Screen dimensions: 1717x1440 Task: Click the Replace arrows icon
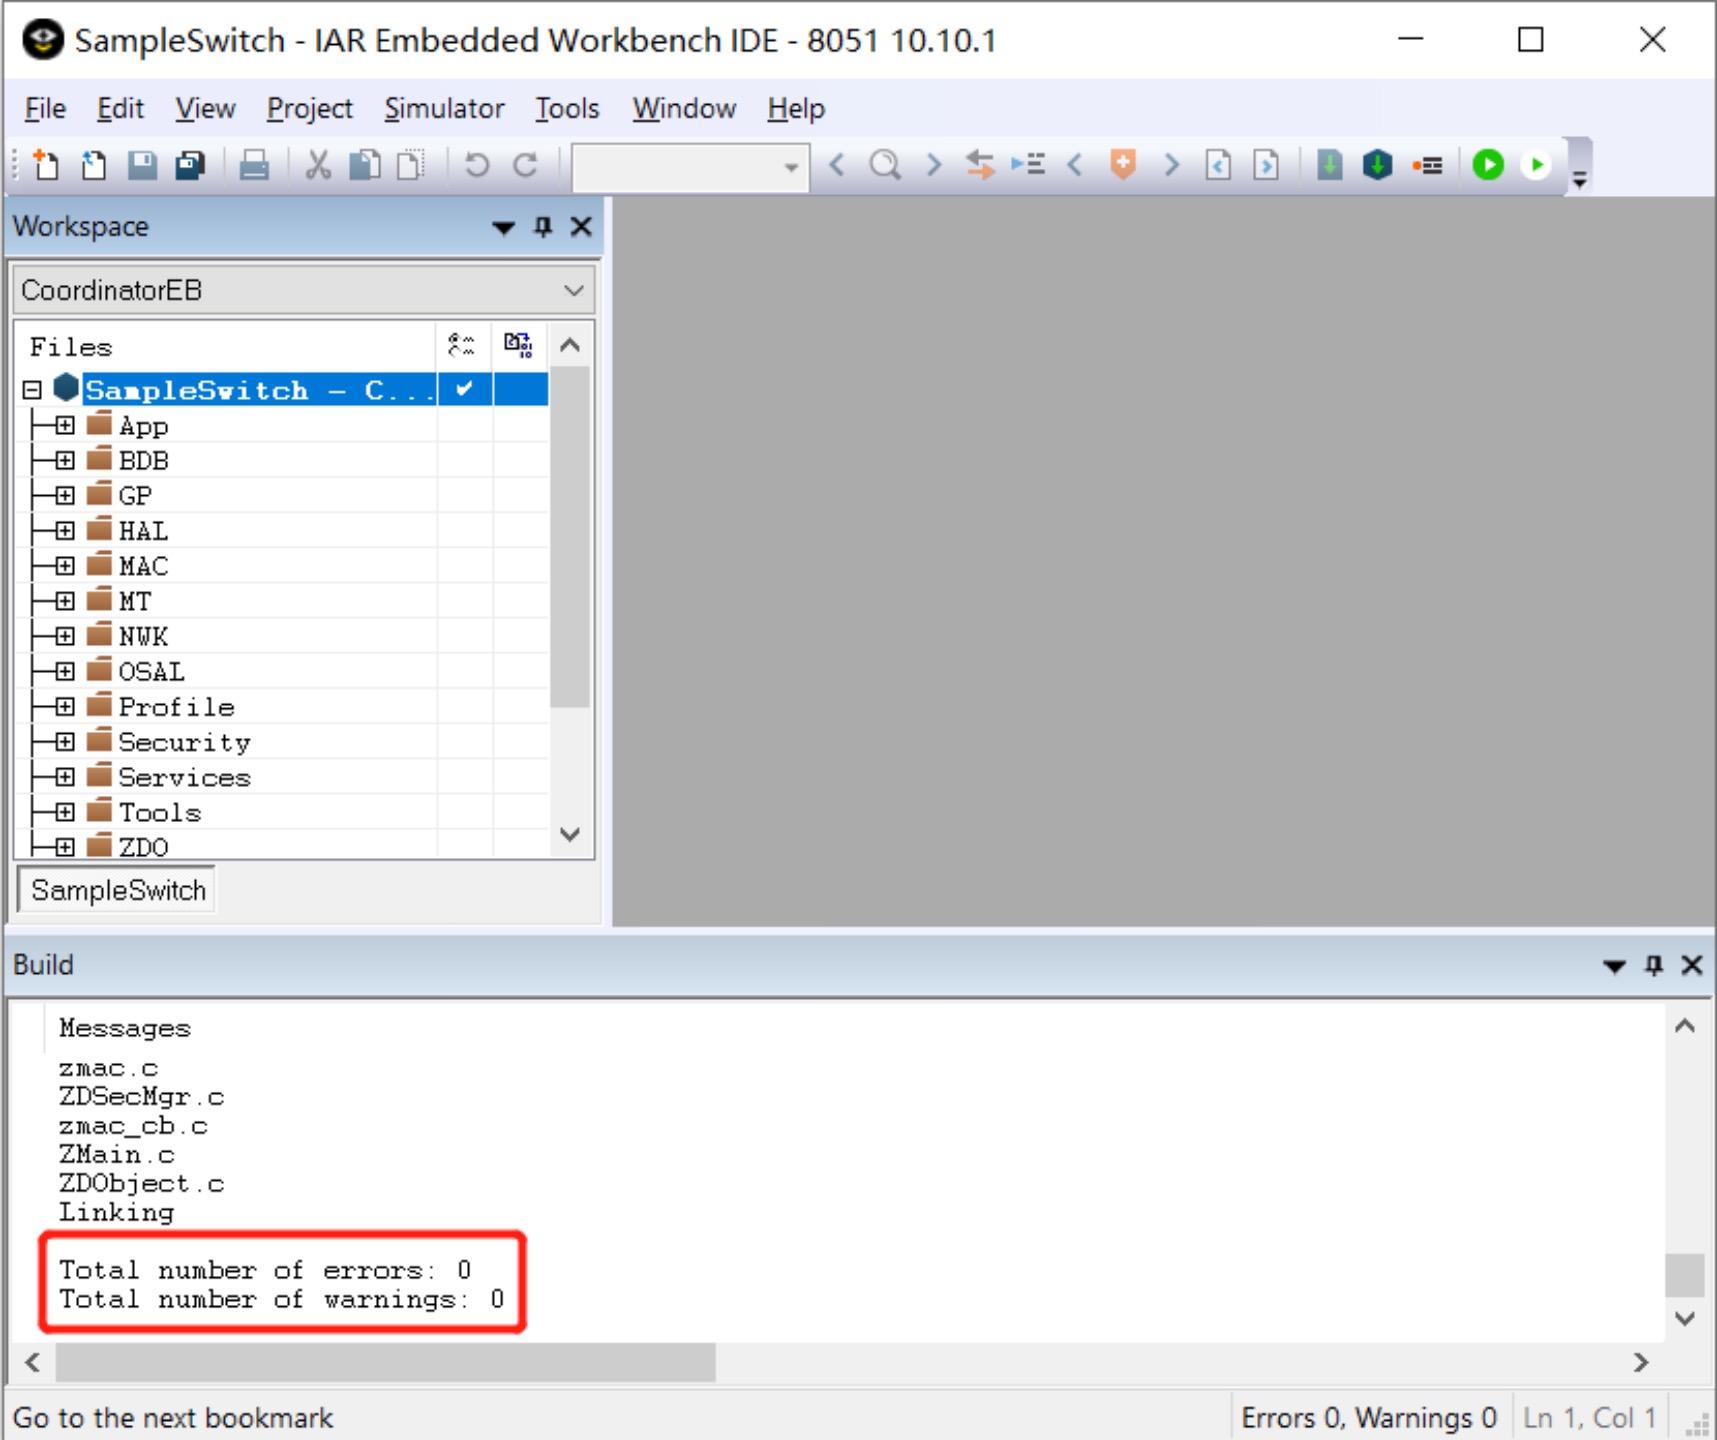pyautogui.click(x=980, y=164)
